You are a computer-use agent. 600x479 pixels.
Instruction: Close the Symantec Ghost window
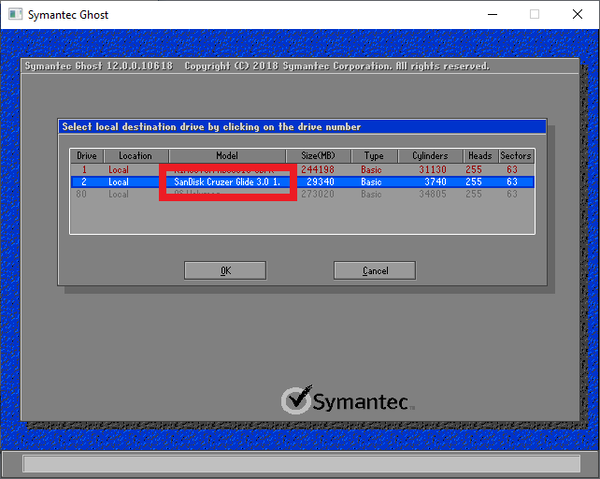click(579, 15)
